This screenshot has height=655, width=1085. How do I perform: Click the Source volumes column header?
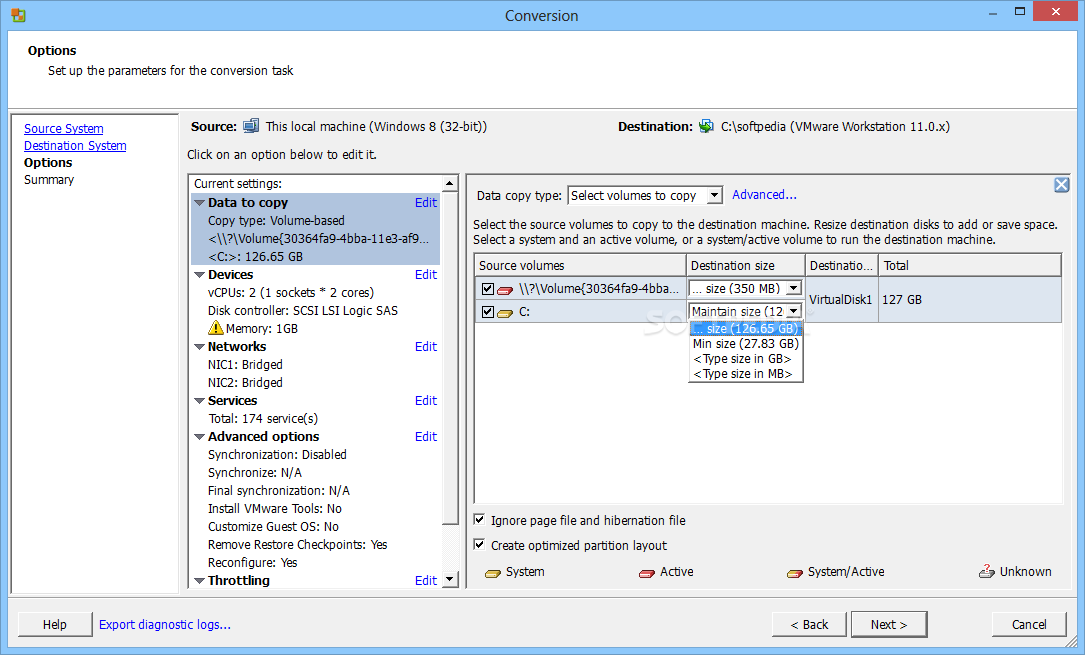tap(581, 266)
